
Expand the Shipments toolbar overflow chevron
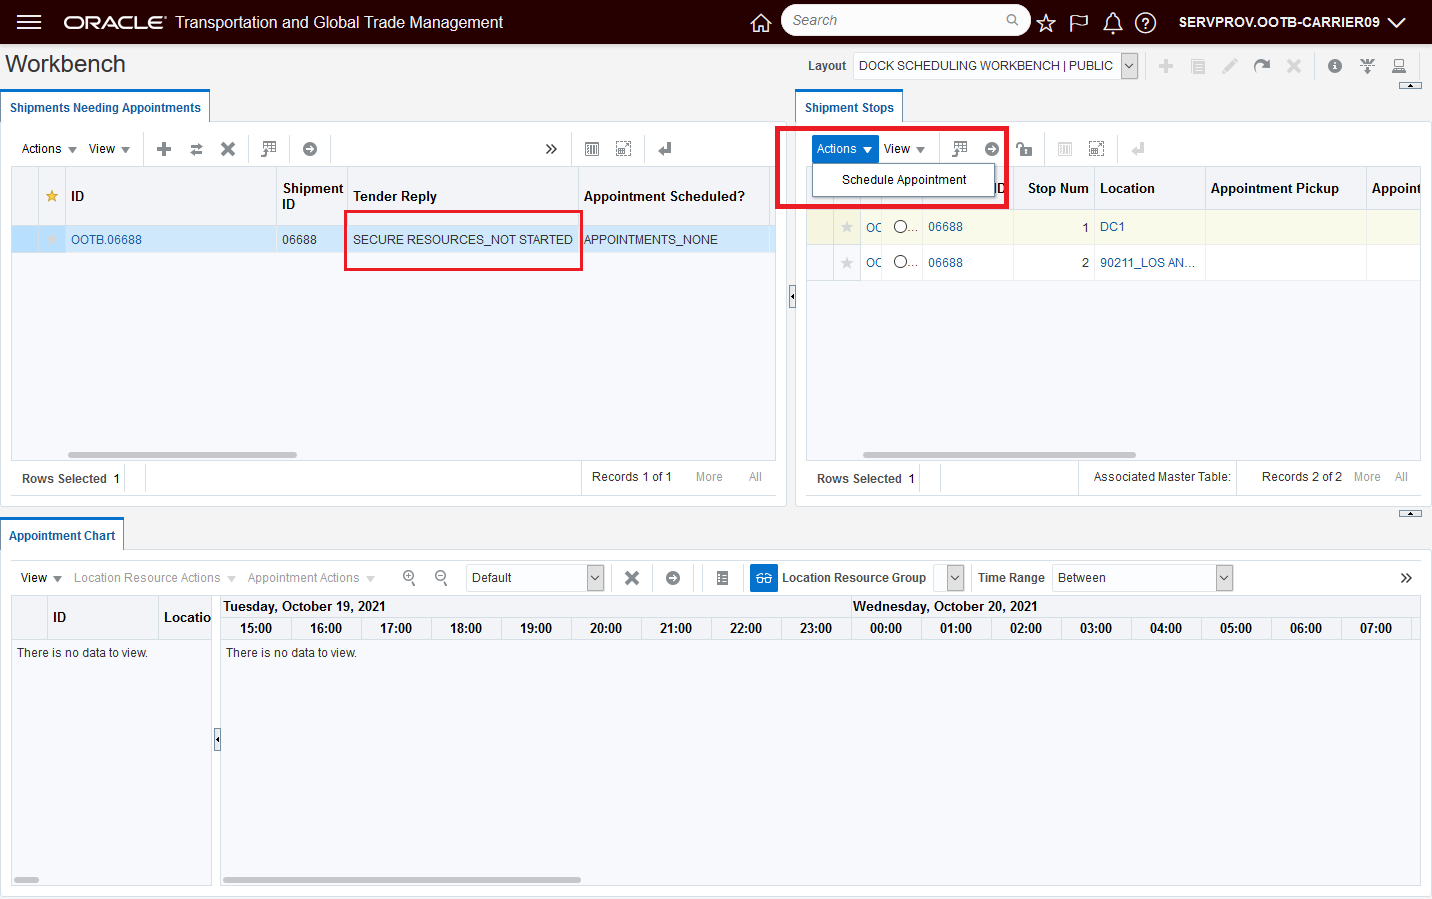551,149
